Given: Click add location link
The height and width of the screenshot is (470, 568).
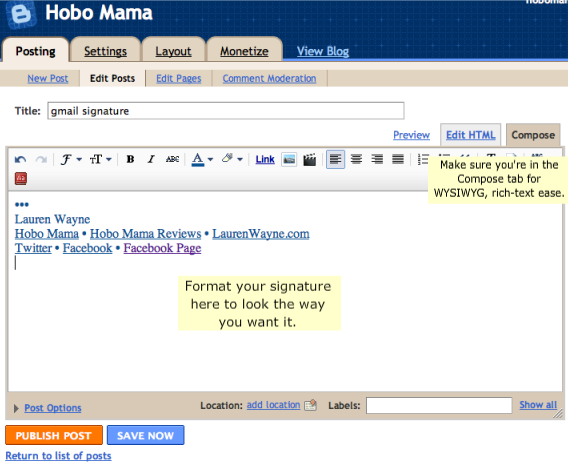Looking at the screenshot, I should pyautogui.click(x=273, y=405).
